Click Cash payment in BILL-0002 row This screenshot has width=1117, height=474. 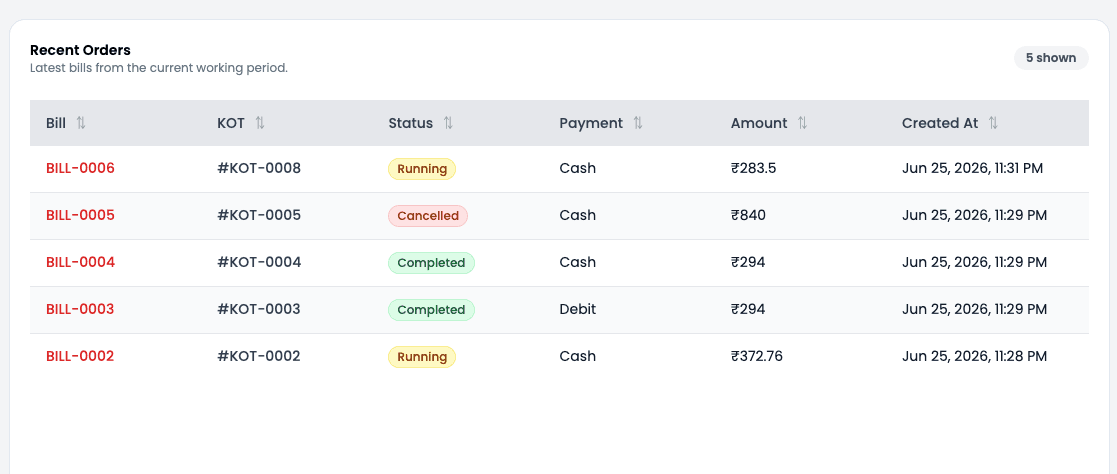[578, 356]
